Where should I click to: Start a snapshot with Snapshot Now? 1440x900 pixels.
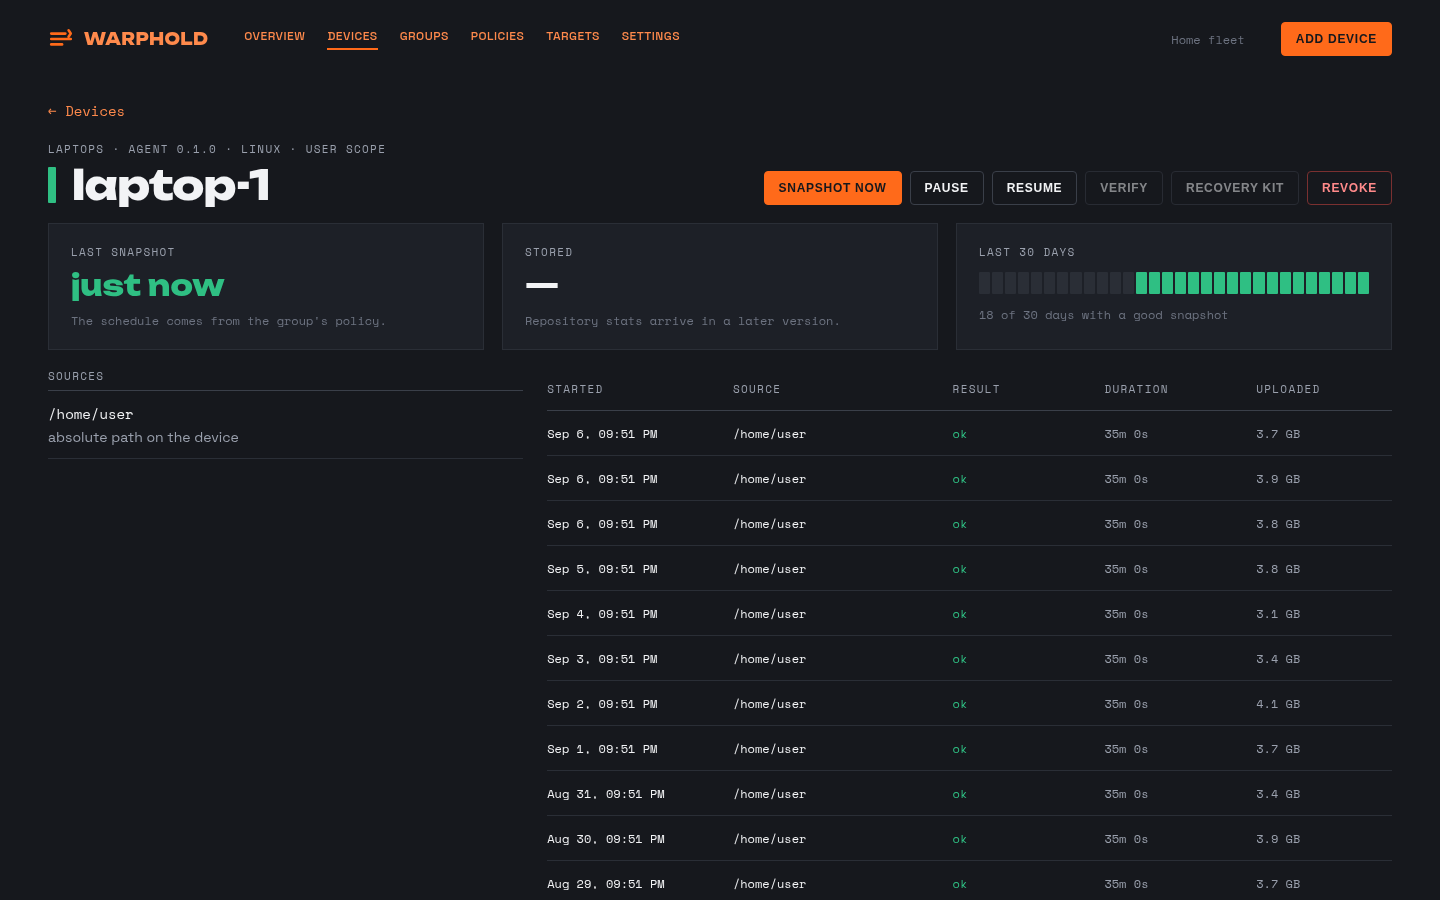pyautogui.click(x=832, y=188)
